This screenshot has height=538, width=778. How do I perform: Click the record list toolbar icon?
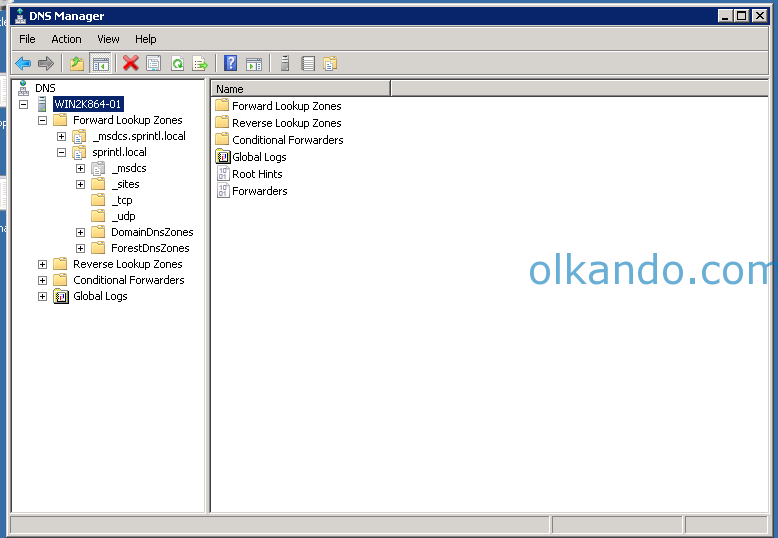coord(308,64)
